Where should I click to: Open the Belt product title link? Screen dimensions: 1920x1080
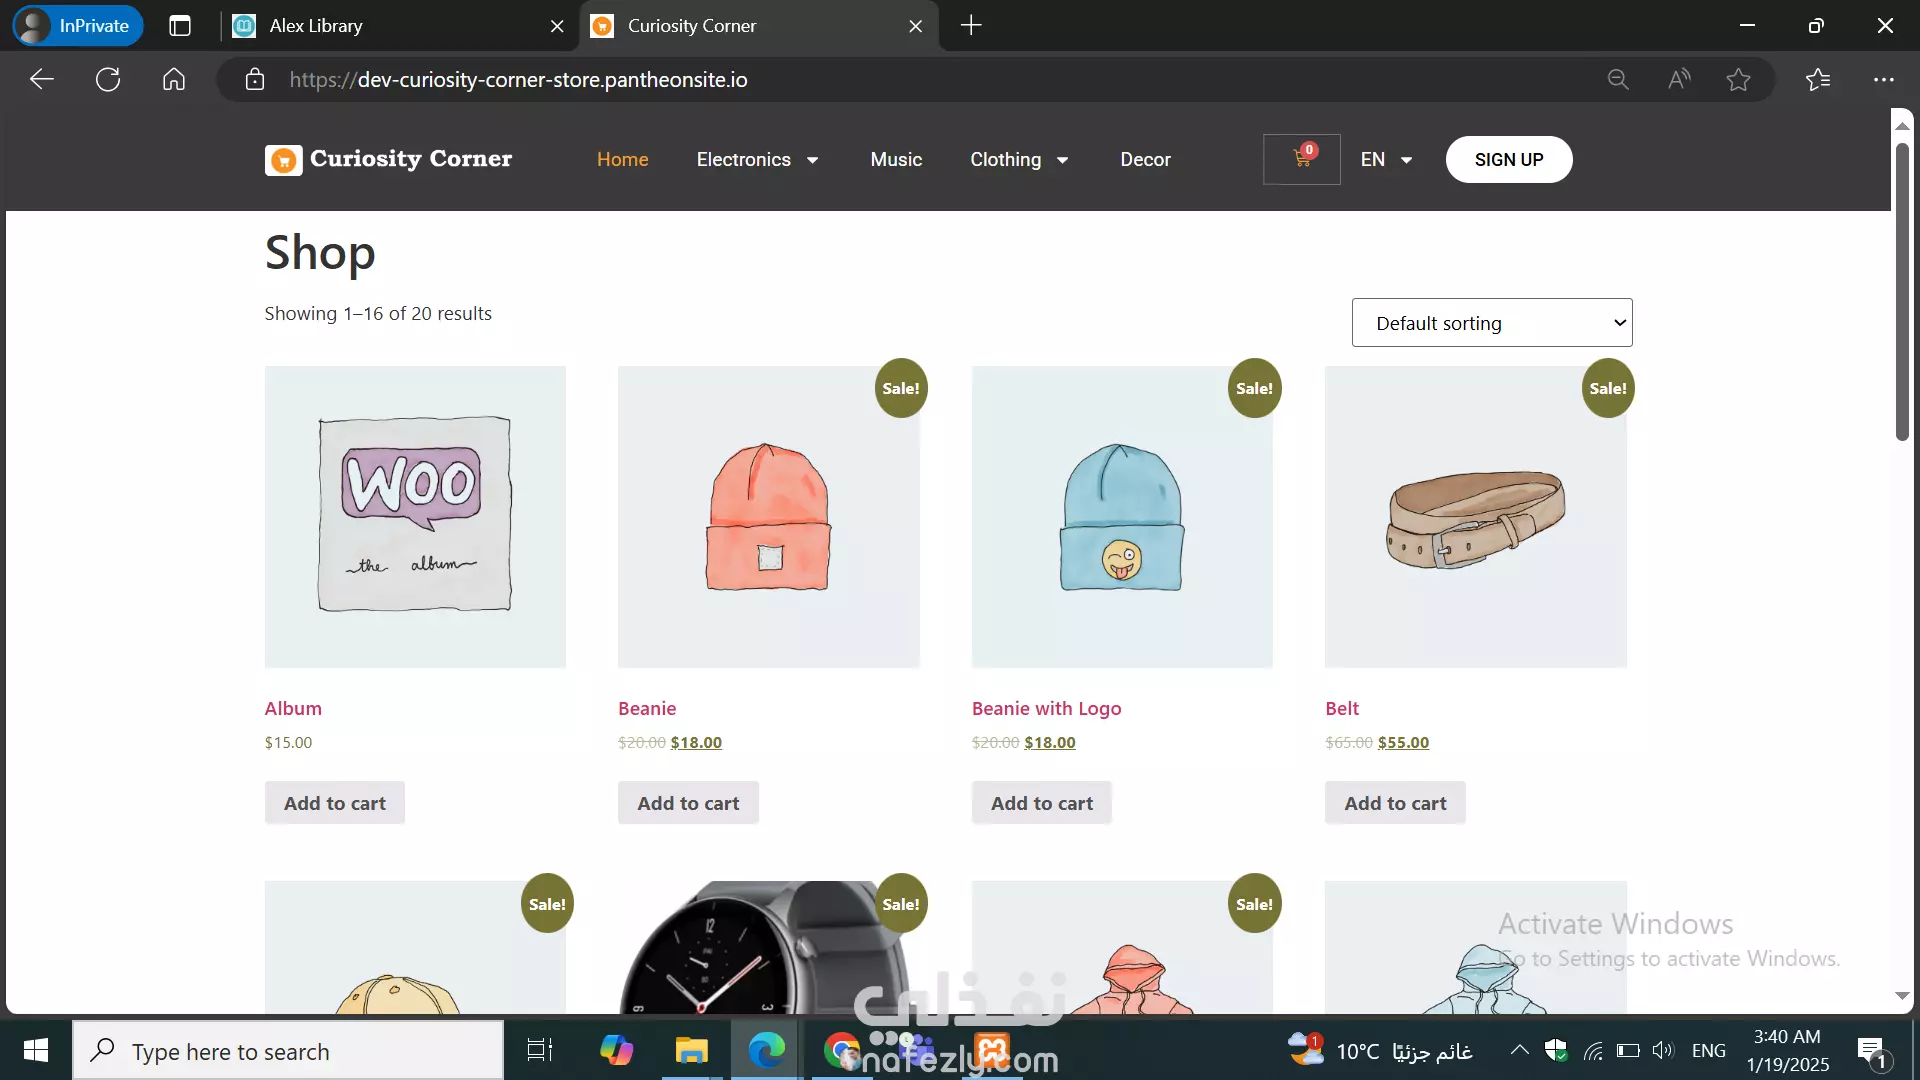tap(1342, 708)
